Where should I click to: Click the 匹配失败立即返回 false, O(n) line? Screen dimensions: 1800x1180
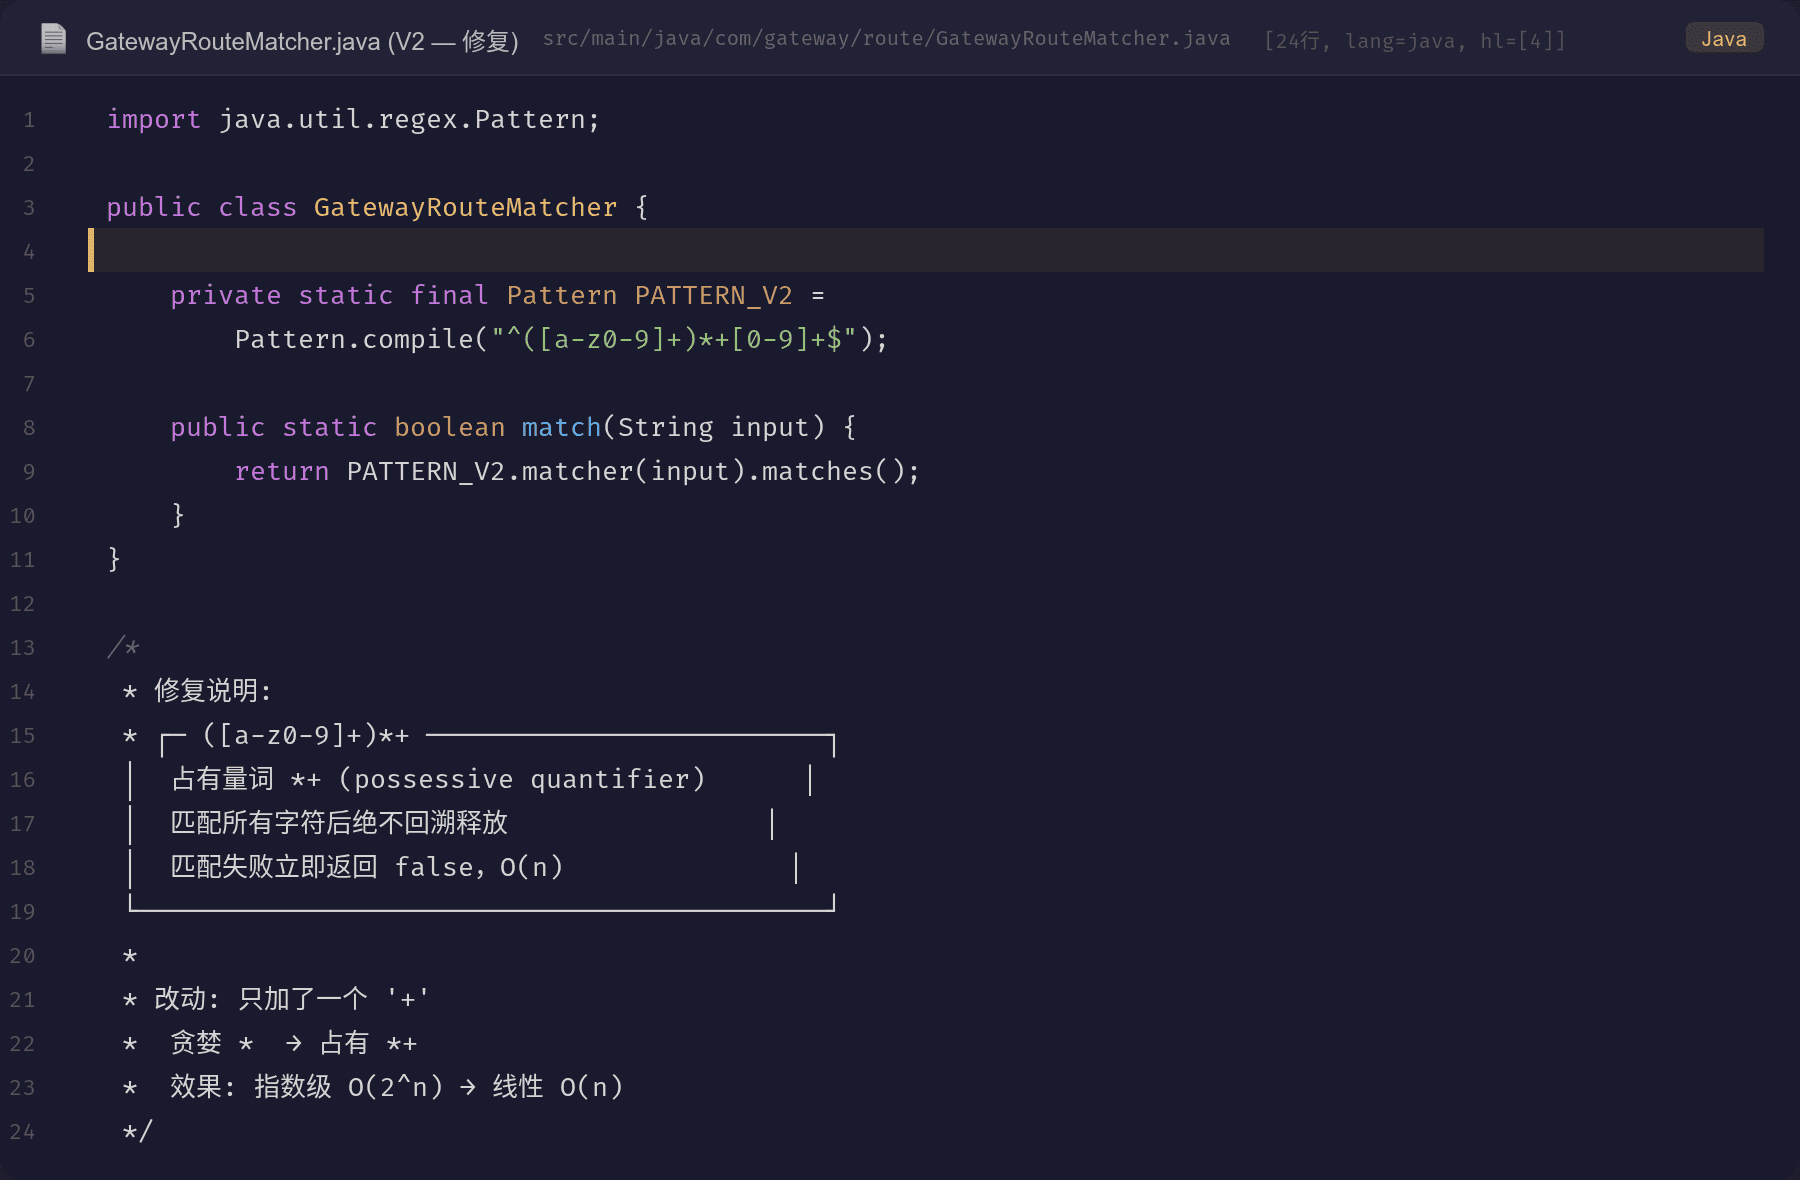pos(367,867)
